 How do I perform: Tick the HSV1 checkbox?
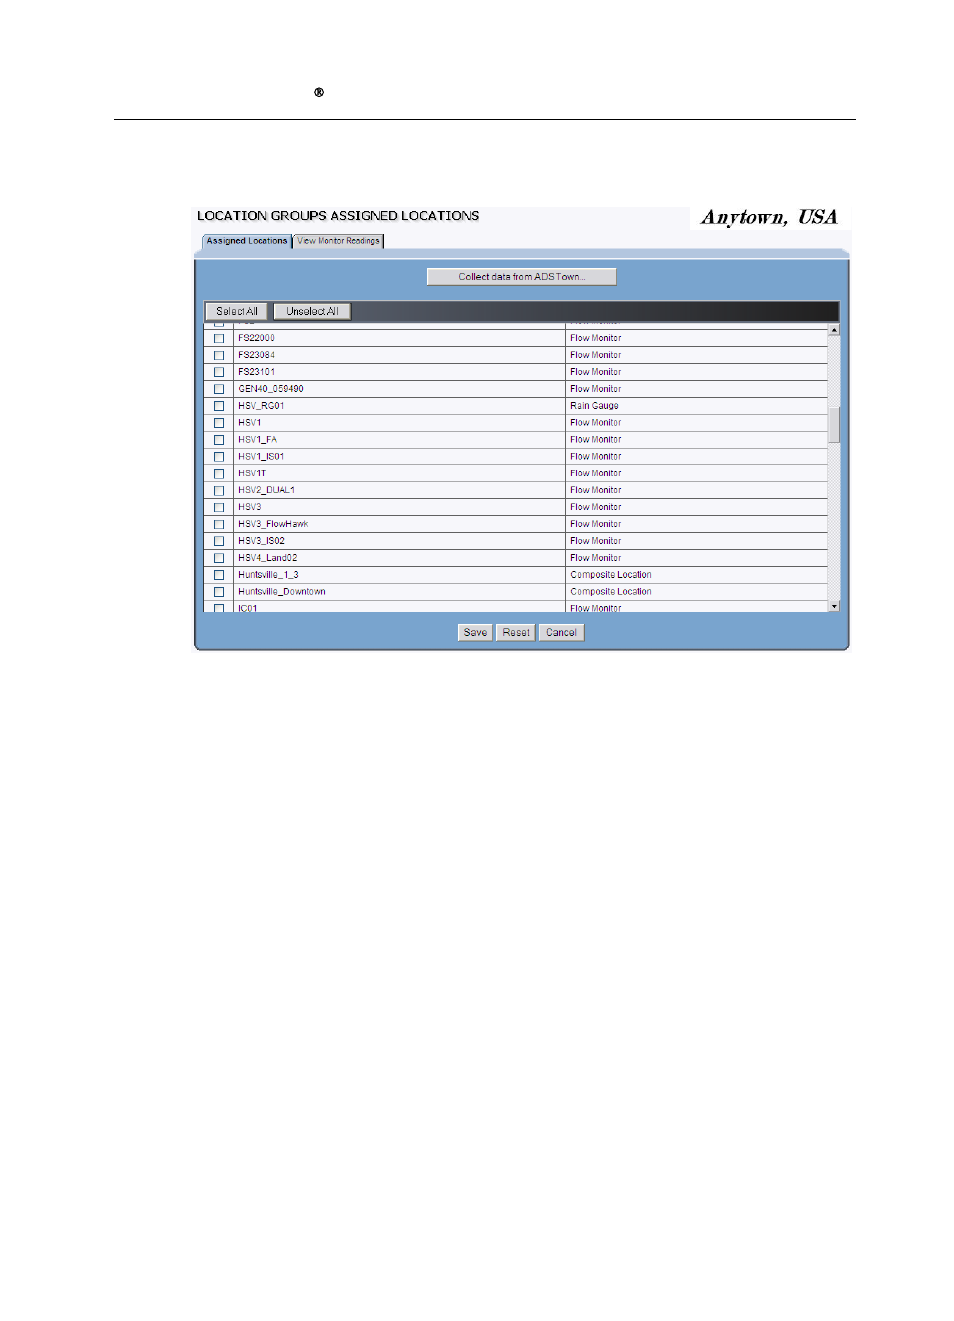coord(219,423)
